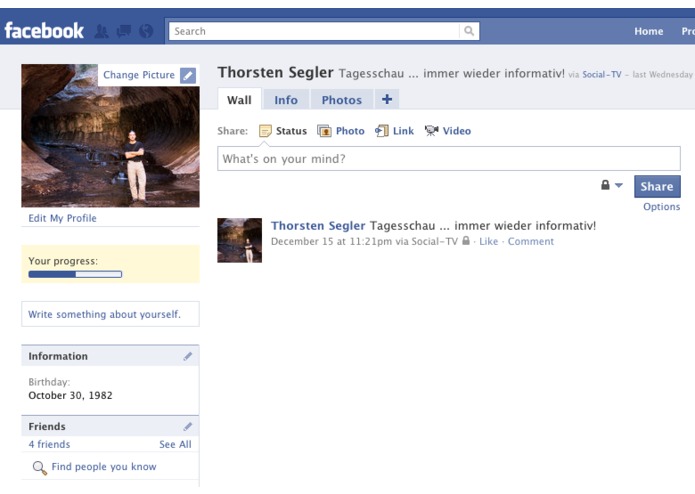The height and width of the screenshot is (494, 695).
Task: Select Video share option label
Action: [x=457, y=131]
